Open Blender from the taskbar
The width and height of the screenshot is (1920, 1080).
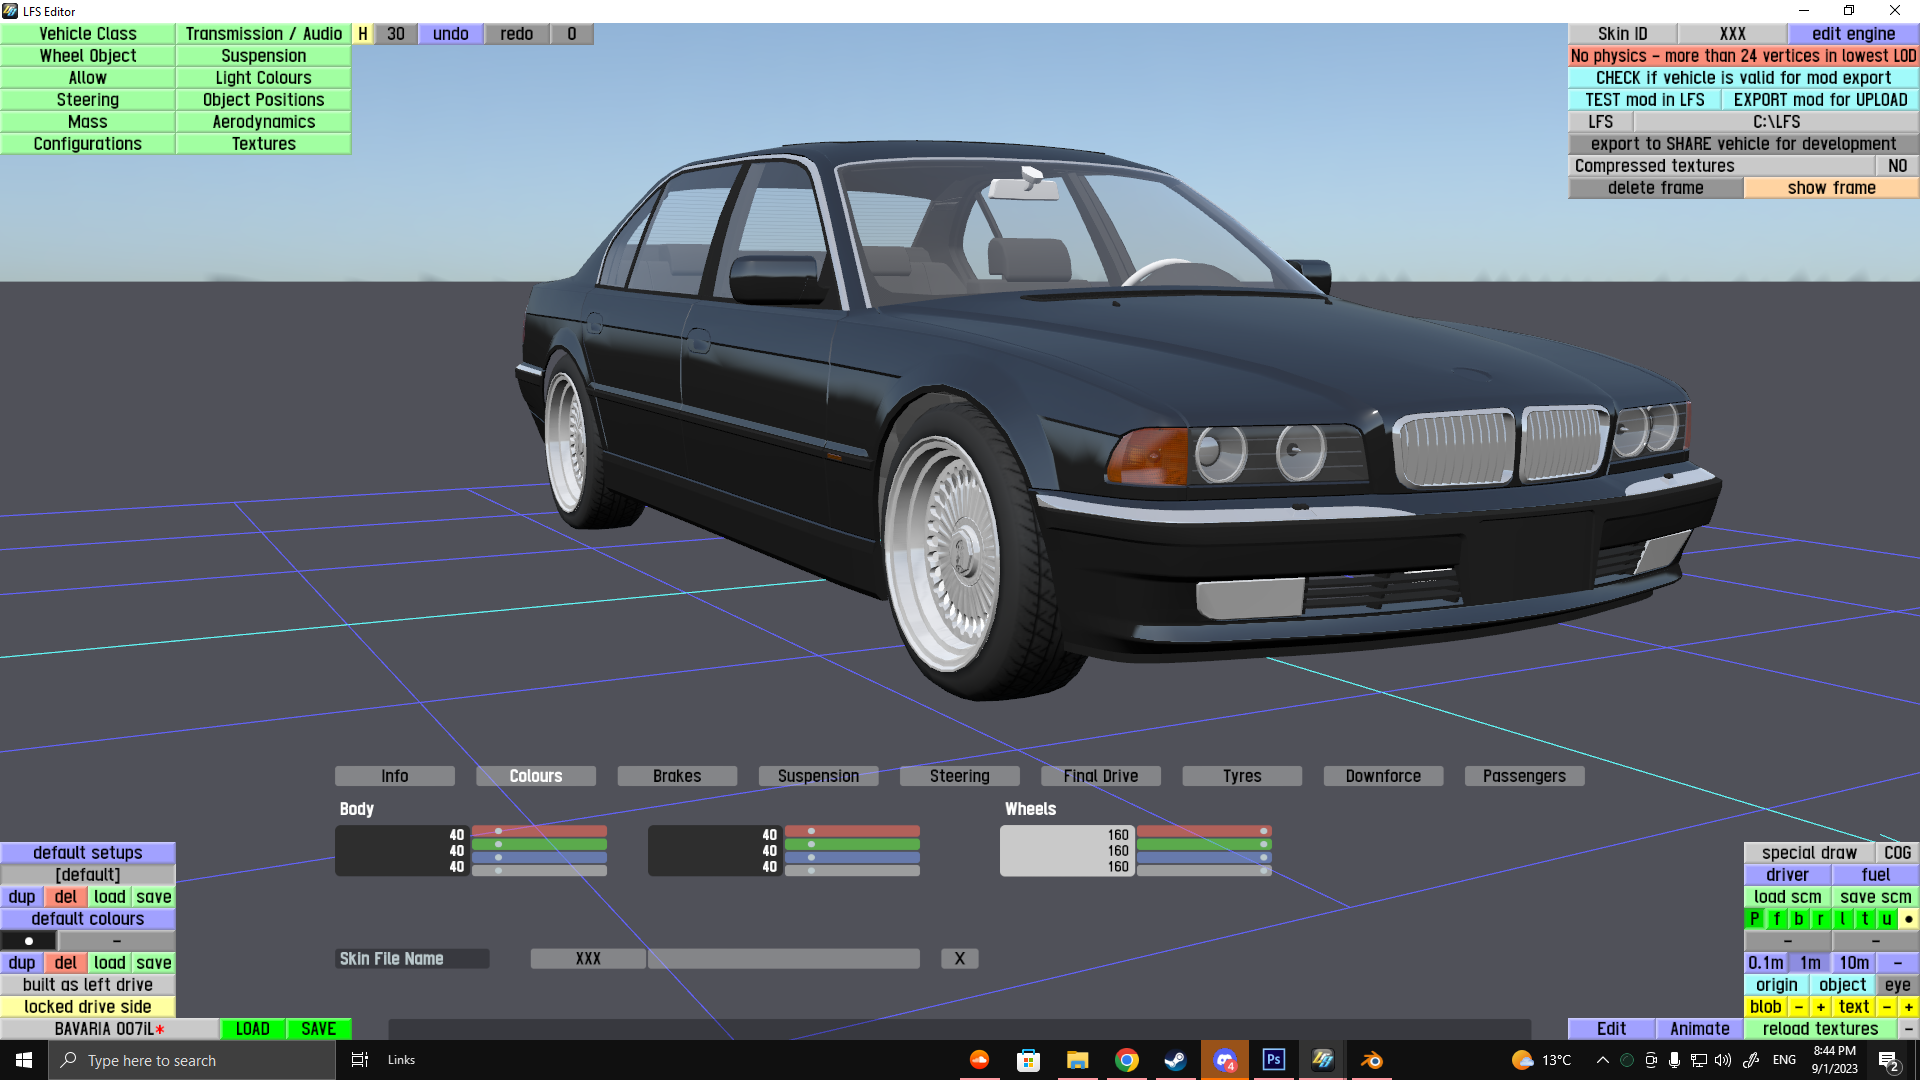click(x=1371, y=1060)
